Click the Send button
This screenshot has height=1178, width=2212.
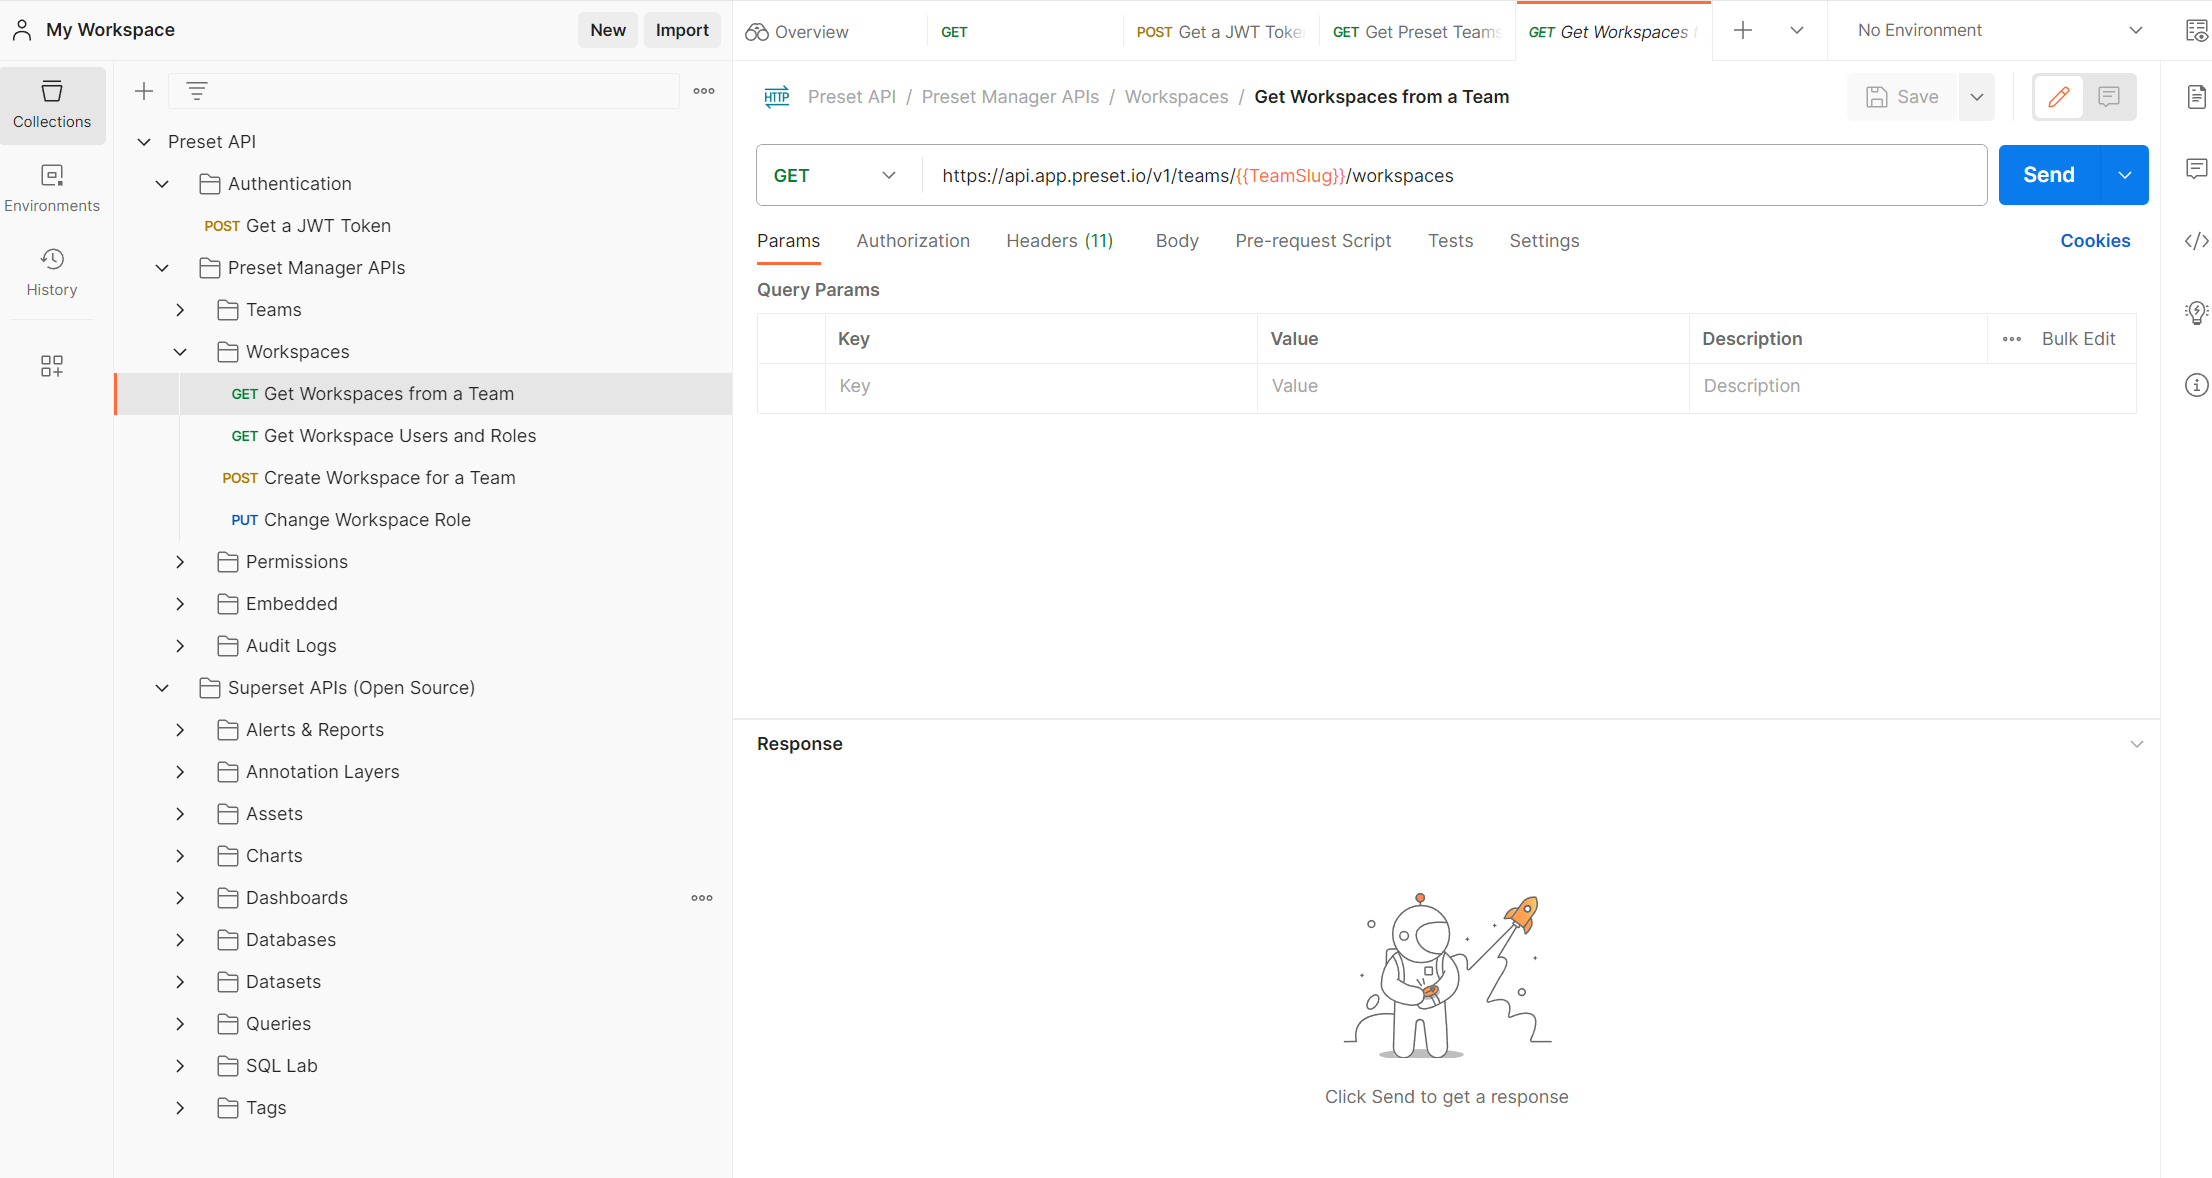(x=2048, y=174)
